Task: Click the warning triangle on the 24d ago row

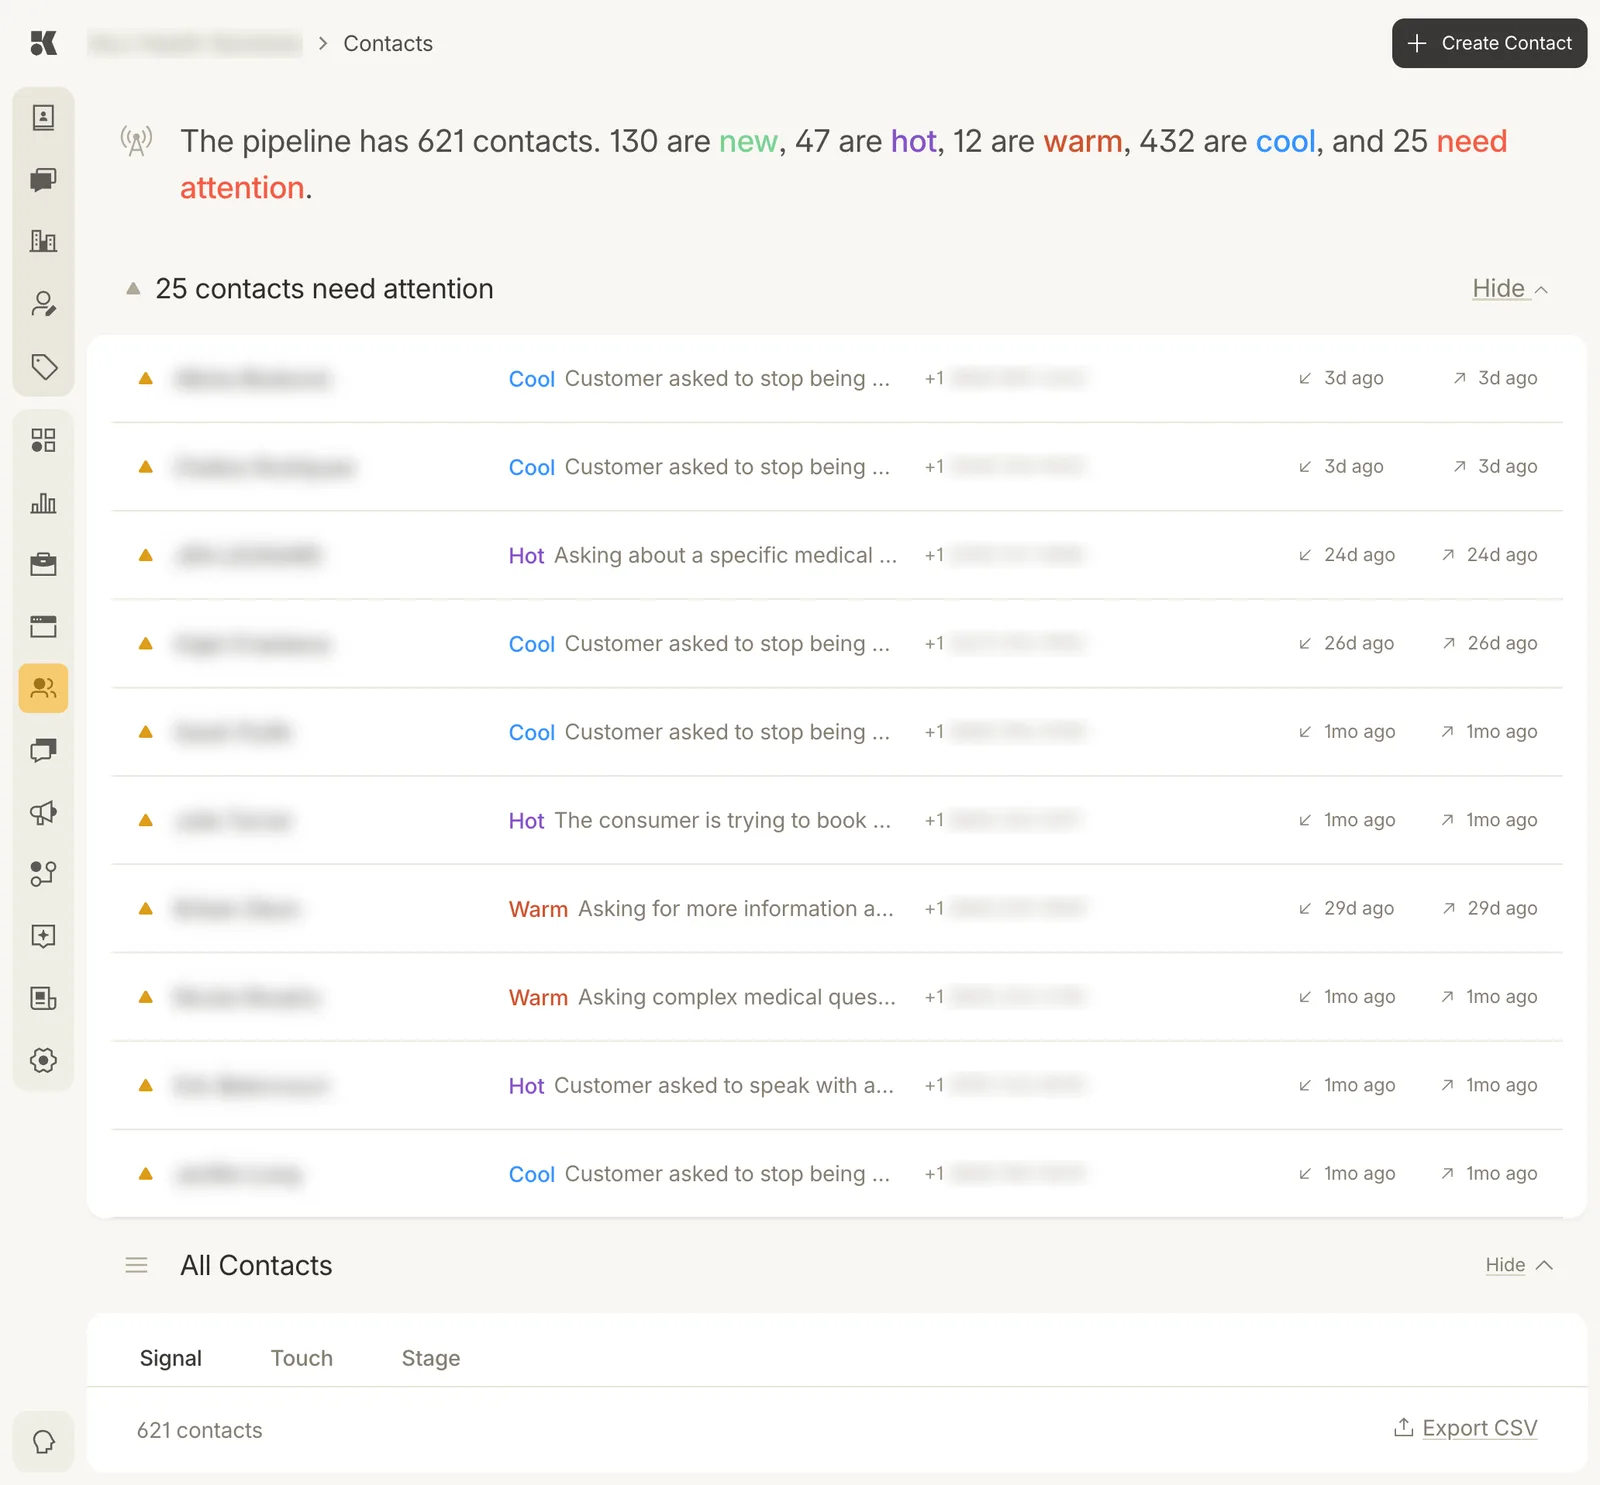Action: click(146, 555)
